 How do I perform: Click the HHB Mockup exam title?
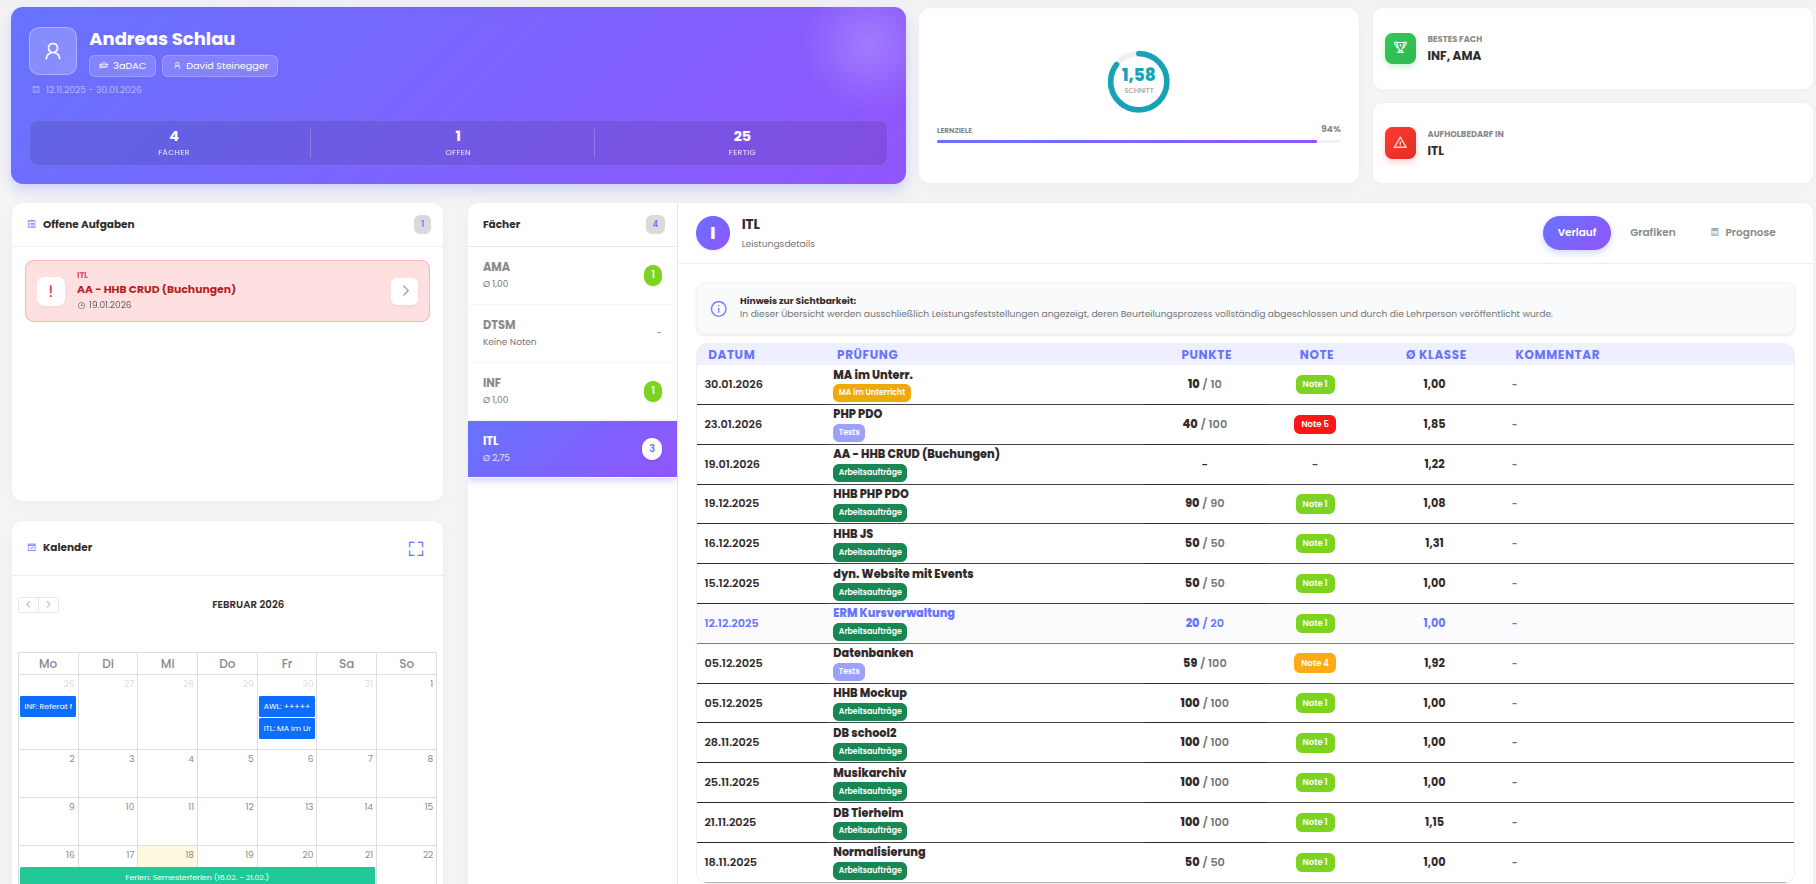pos(870,693)
